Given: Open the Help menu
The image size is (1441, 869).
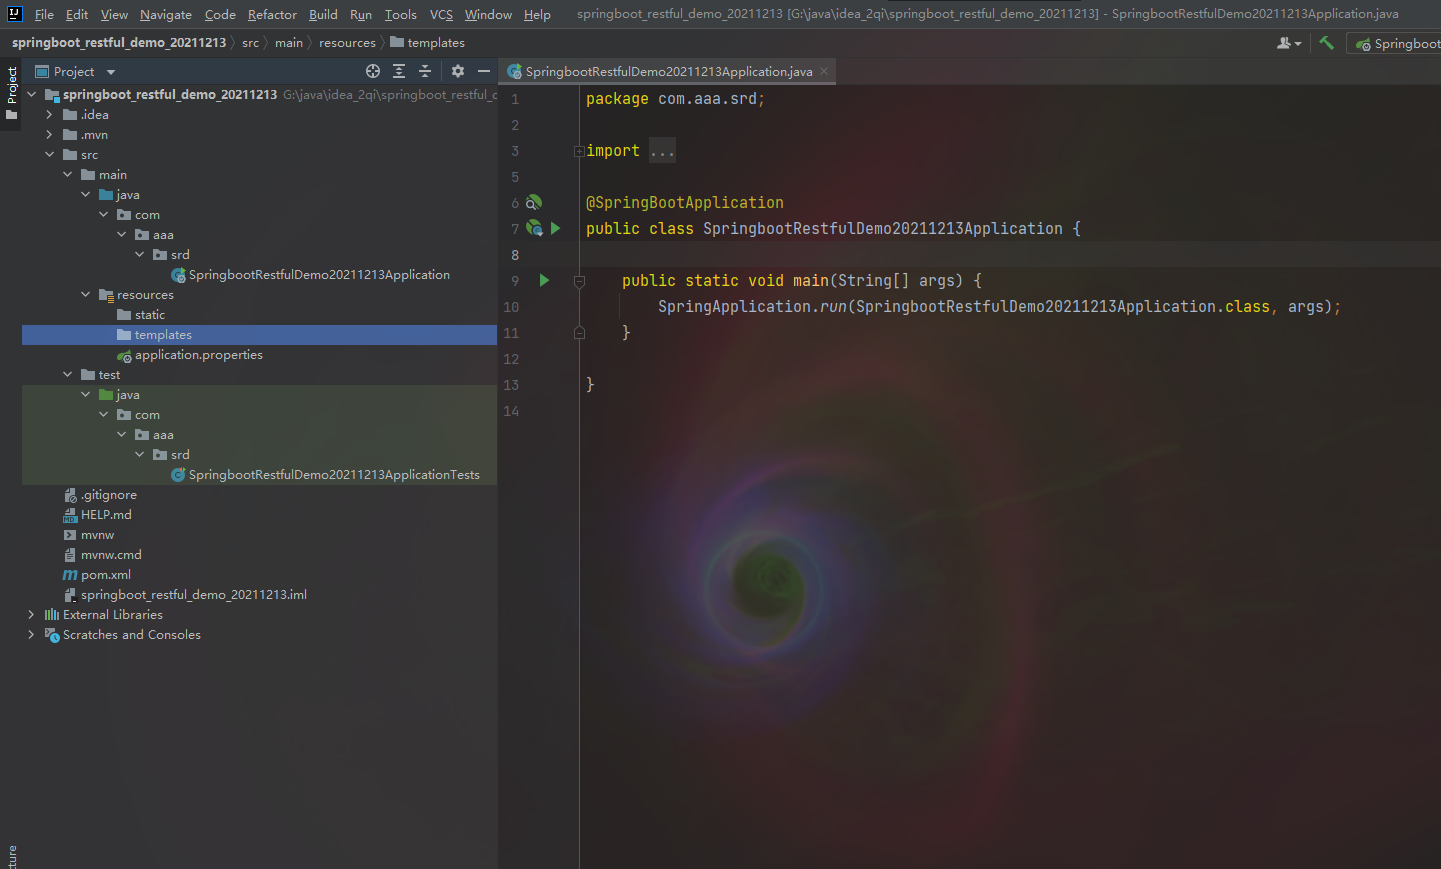Looking at the screenshot, I should pyautogui.click(x=537, y=14).
